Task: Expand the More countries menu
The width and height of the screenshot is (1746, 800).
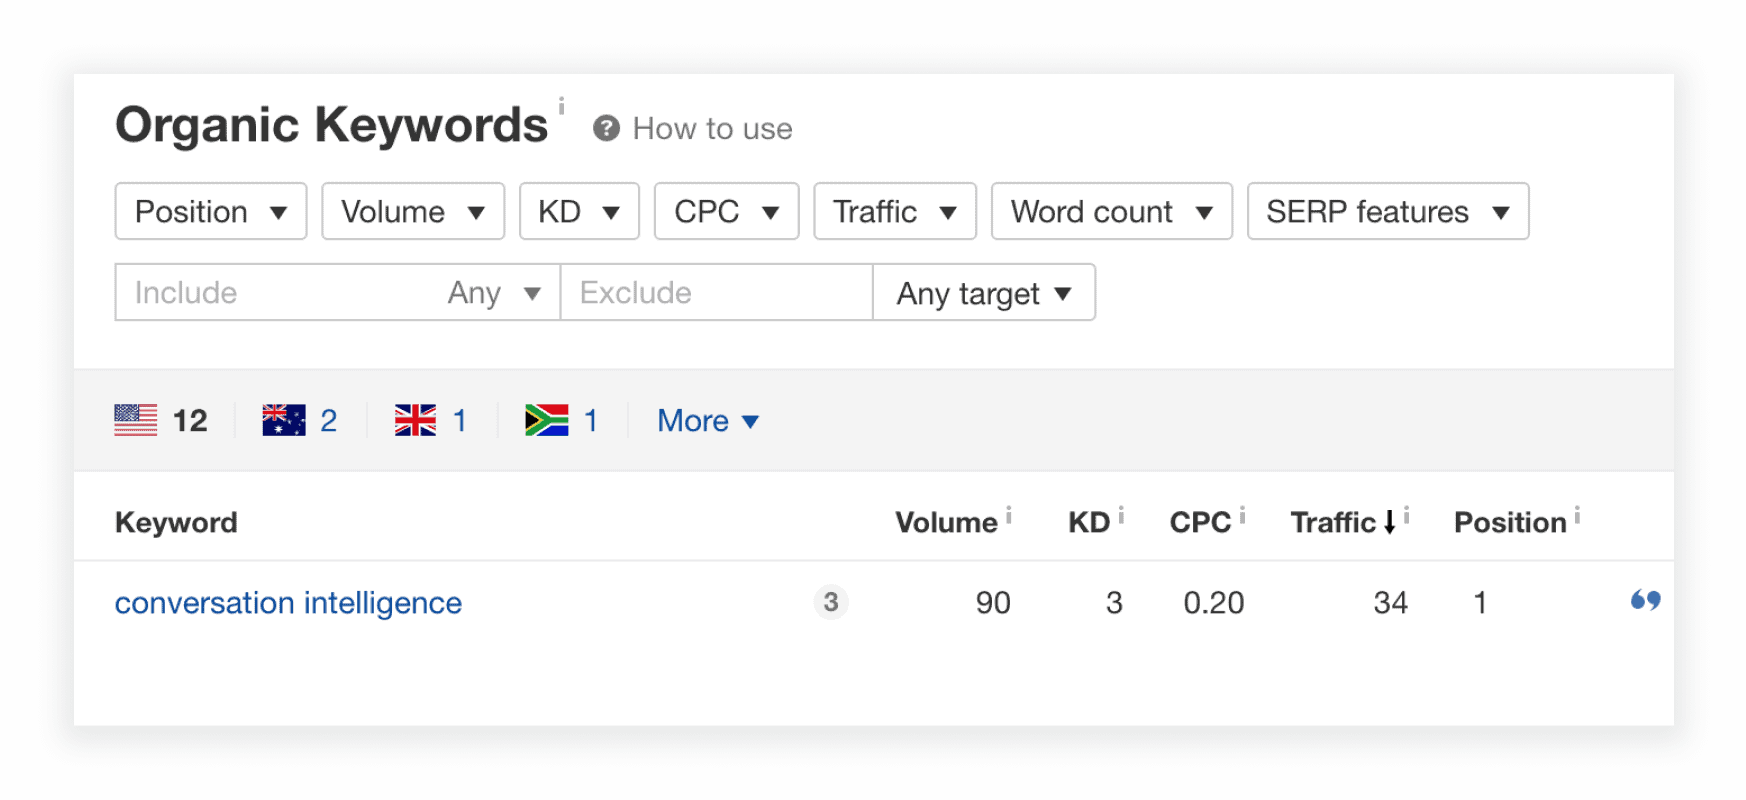Action: coord(708,421)
